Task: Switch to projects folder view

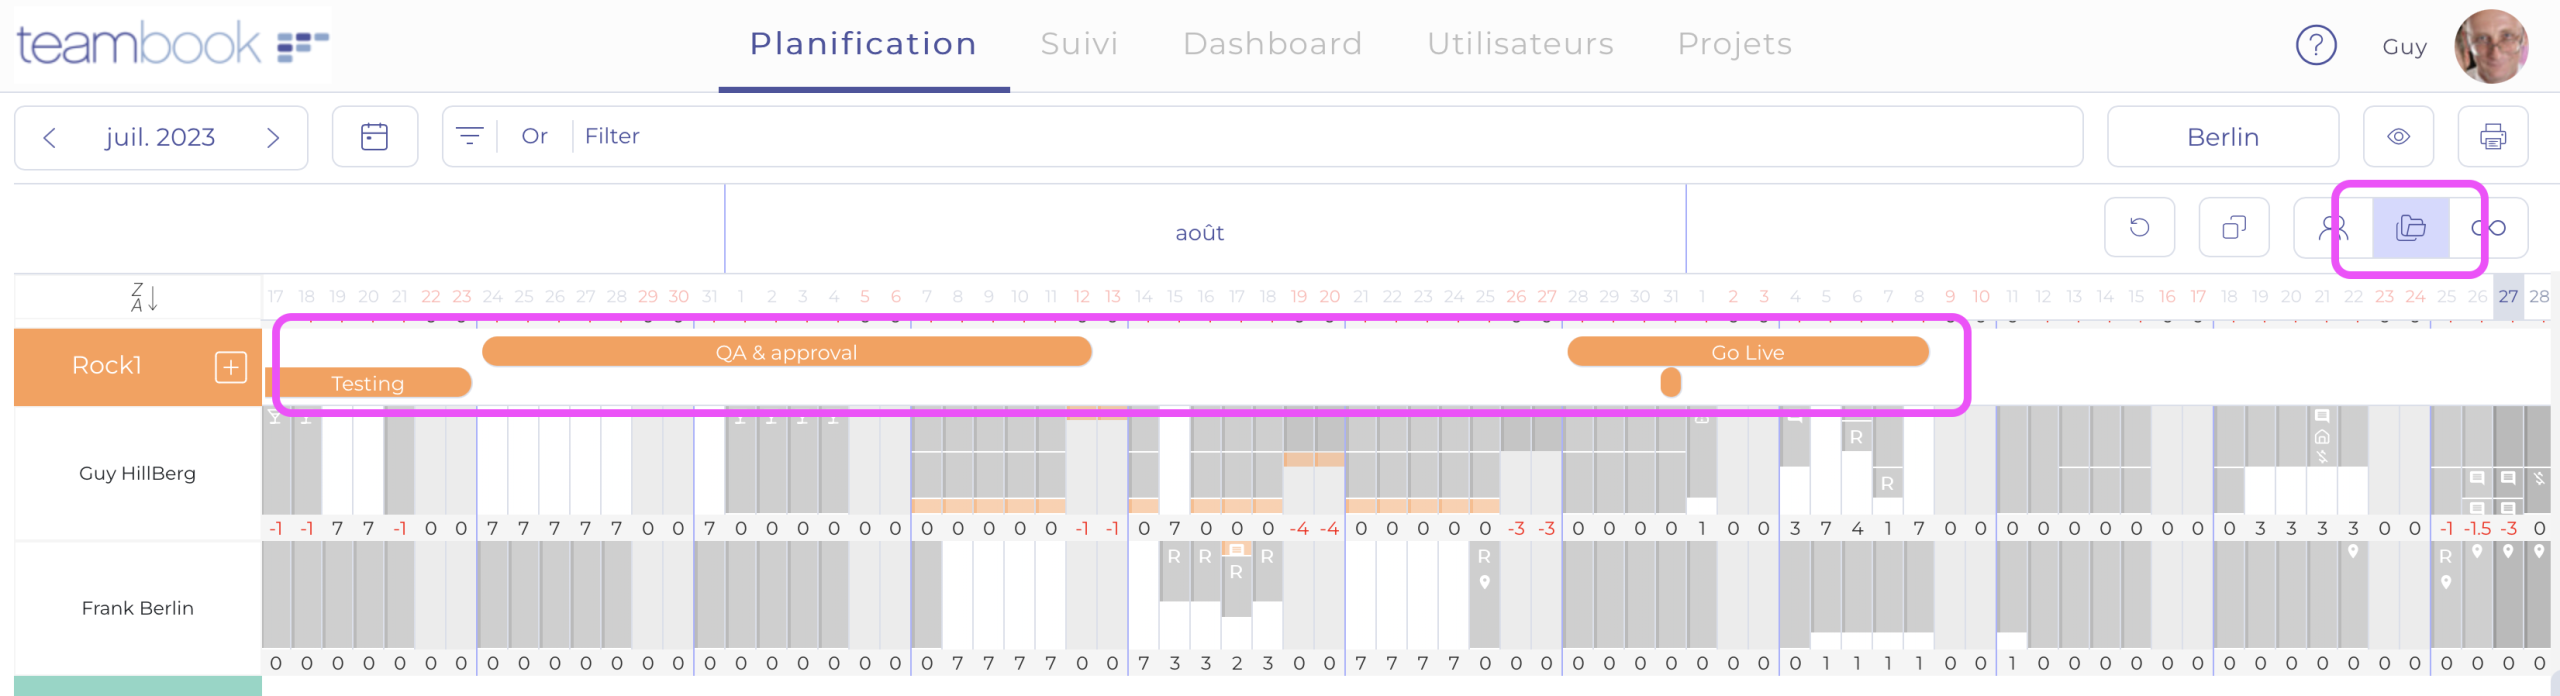Action: [x=2410, y=228]
